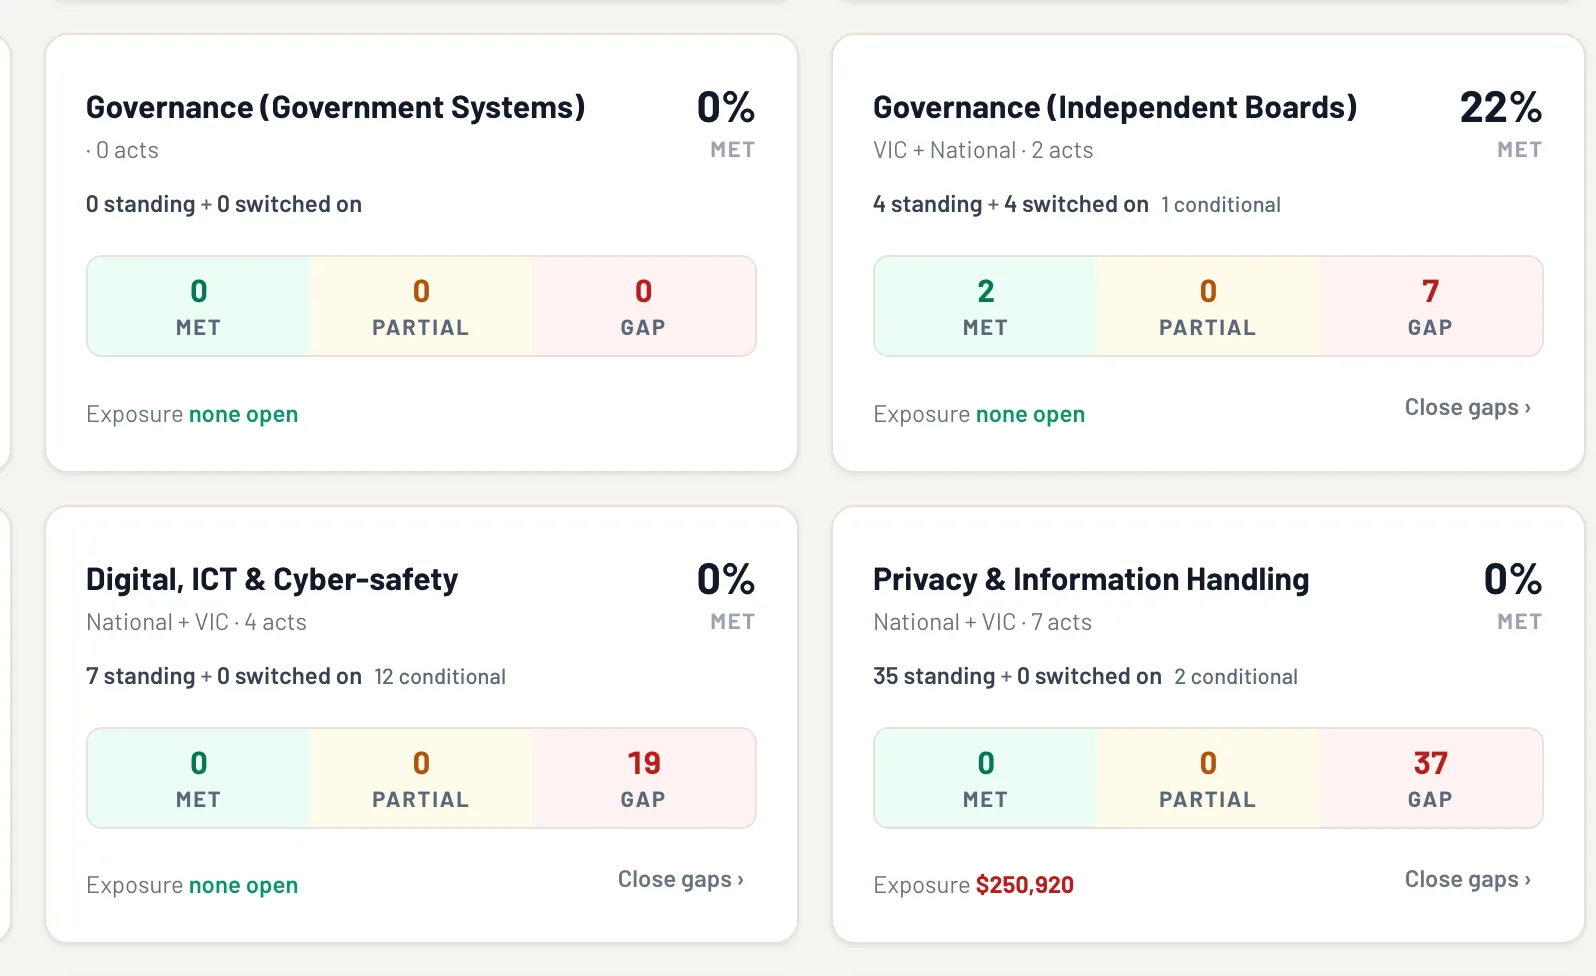Image resolution: width=1596 pixels, height=976 pixels.
Task: Click "35 standing + 0 switched on" text
Action: pyautogui.click(x=1017, y=676)
